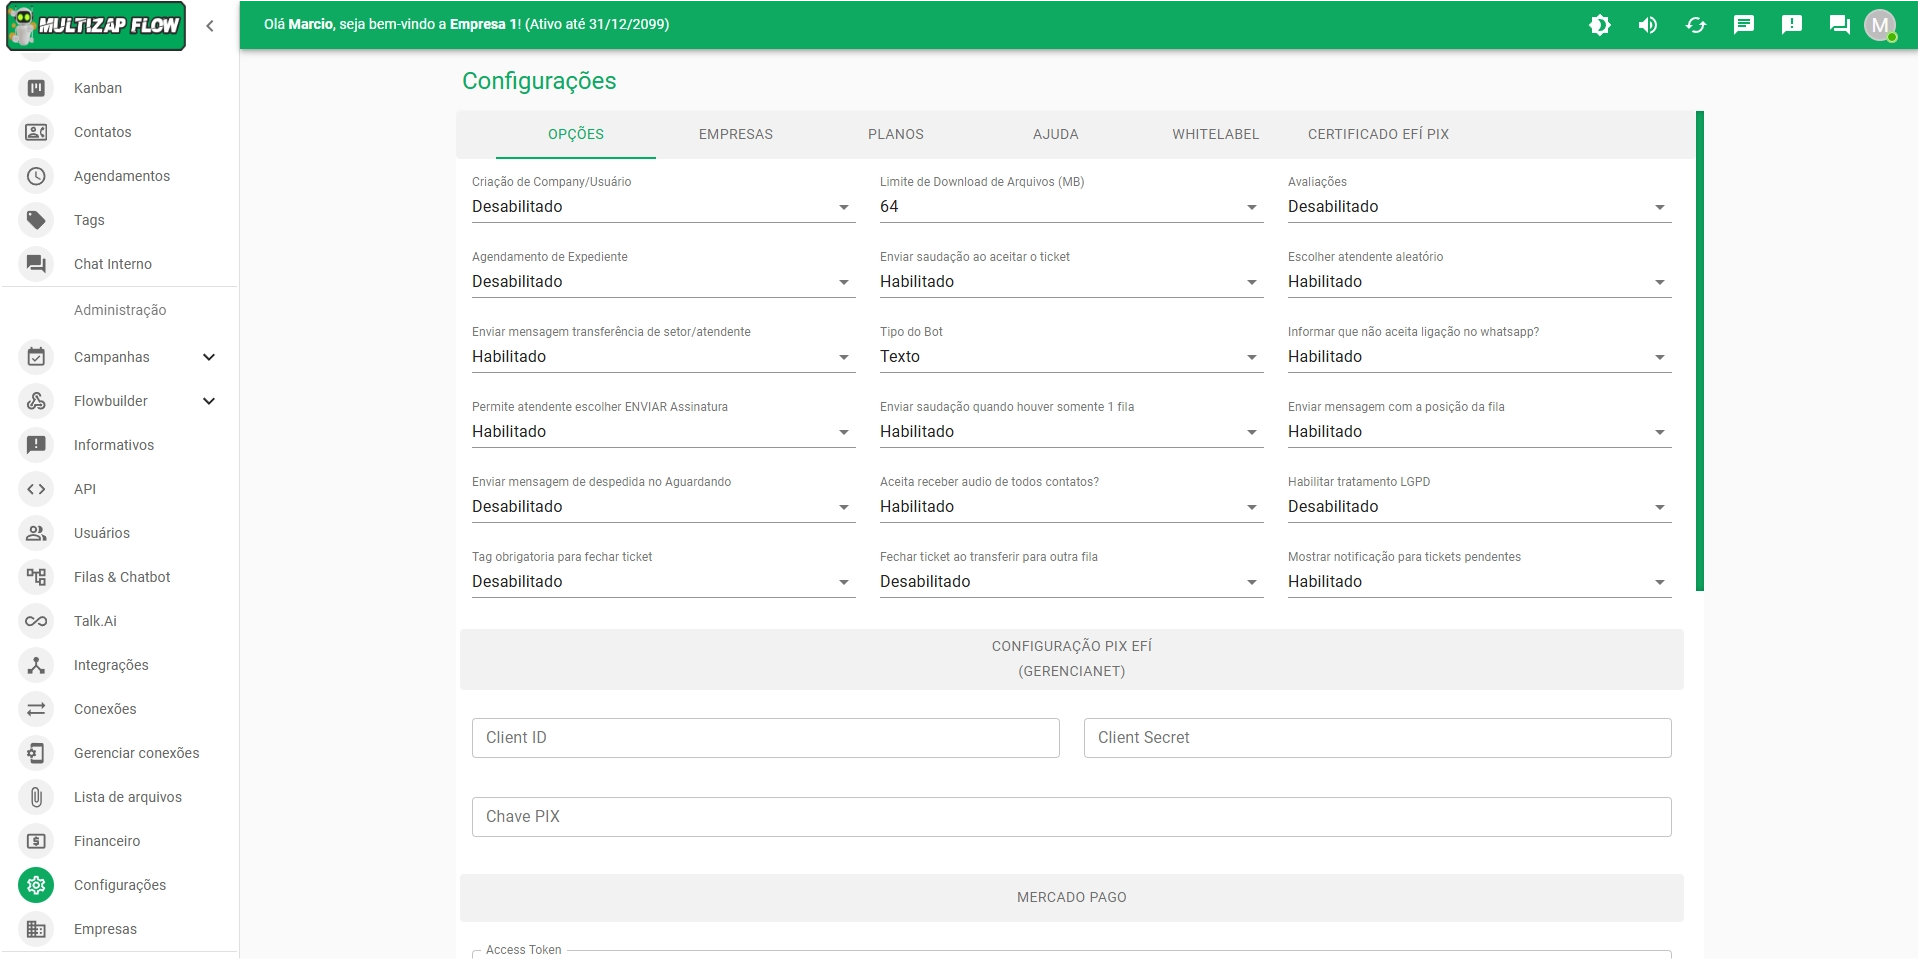The image size is (1919, 959).
Task: Switch to the Empresas tab
Action: tap(735, 134)
